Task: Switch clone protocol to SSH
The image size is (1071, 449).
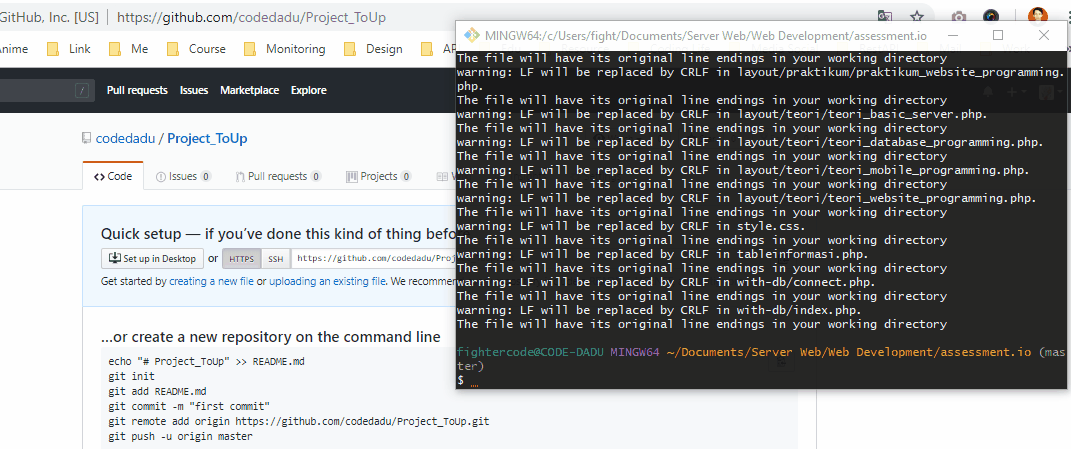Action: point(275,258)
